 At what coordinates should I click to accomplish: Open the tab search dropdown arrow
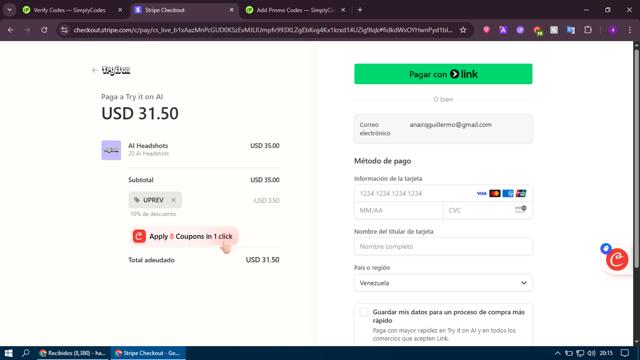pyautogui.click(x=9, y=10)
